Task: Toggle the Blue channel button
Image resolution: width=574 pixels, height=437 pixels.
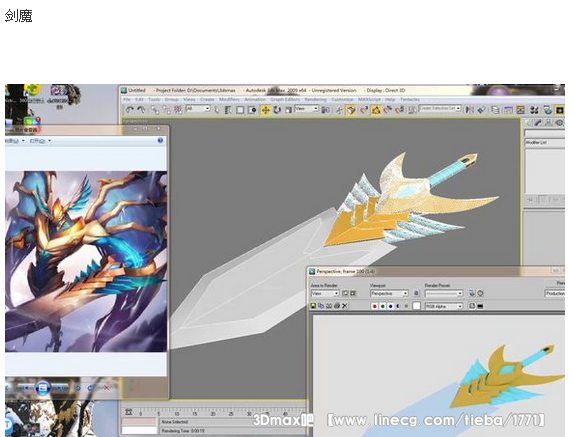Action: point(390,306)
